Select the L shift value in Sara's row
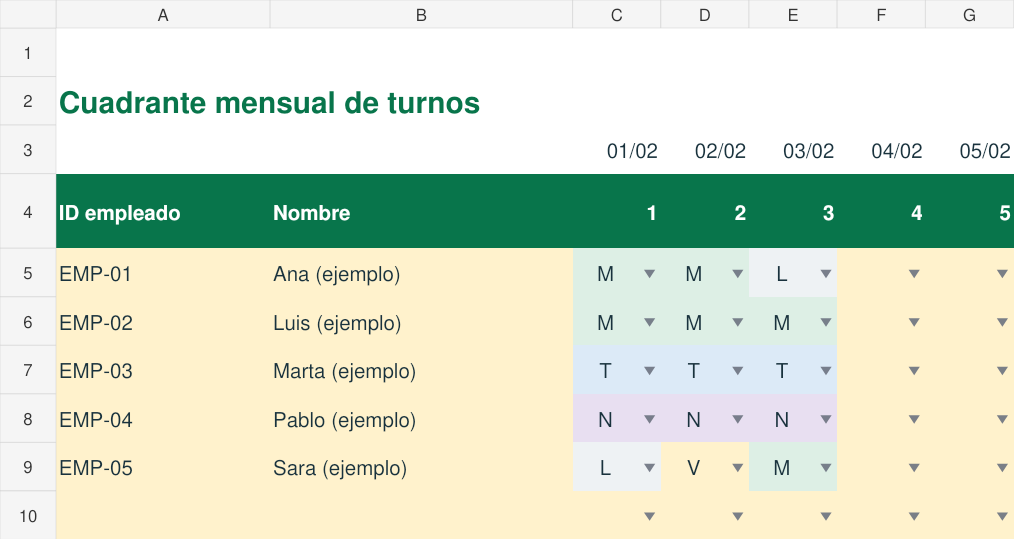Screen dimensions: 1014x539 (605, 467)
